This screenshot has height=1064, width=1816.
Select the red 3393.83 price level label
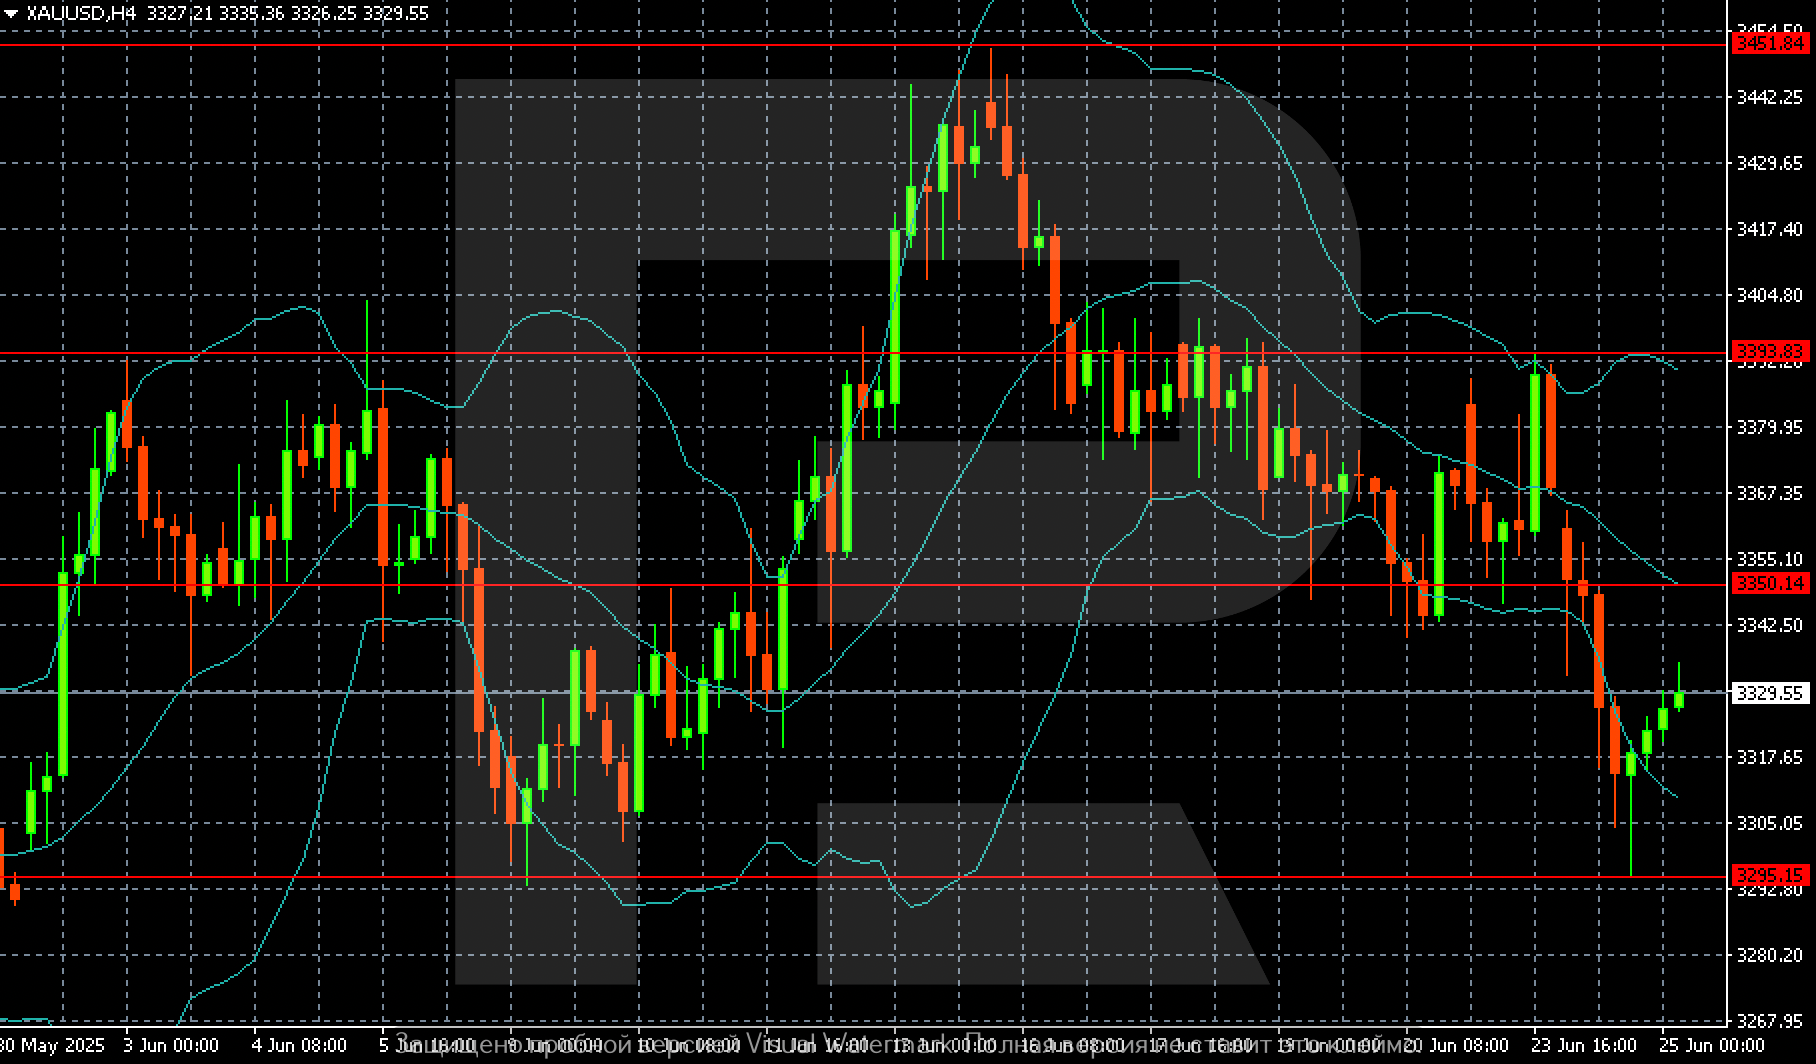click(1770, 351)
